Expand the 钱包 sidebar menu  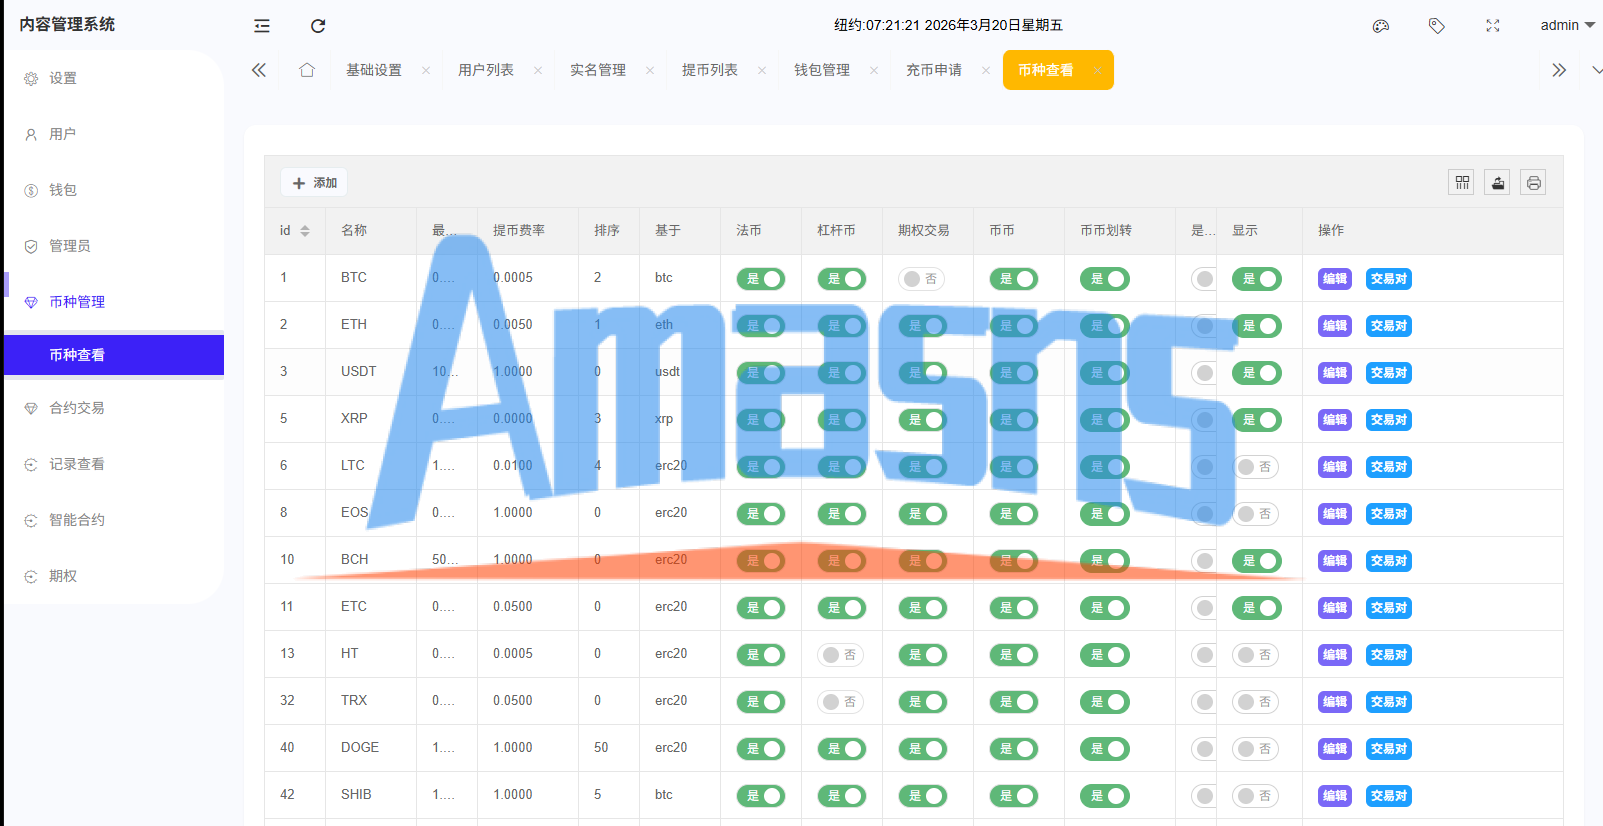tap(114, 190)
